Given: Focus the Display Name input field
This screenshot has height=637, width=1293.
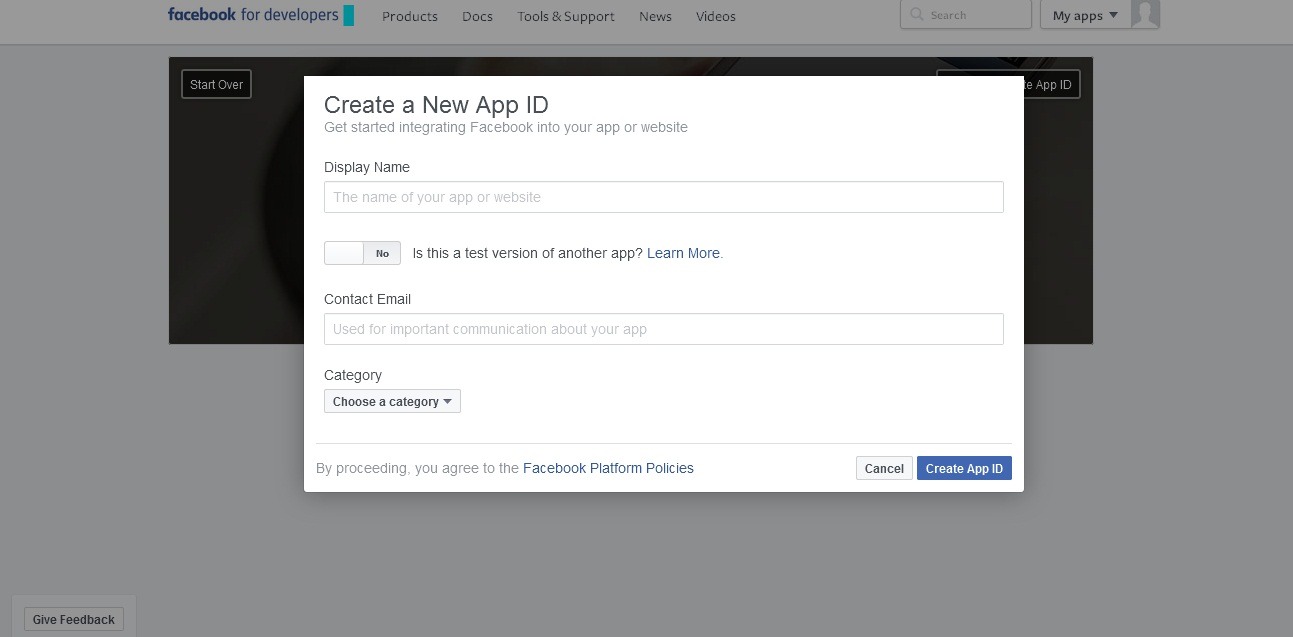Looking at the screenshot, I should point(664,197).
